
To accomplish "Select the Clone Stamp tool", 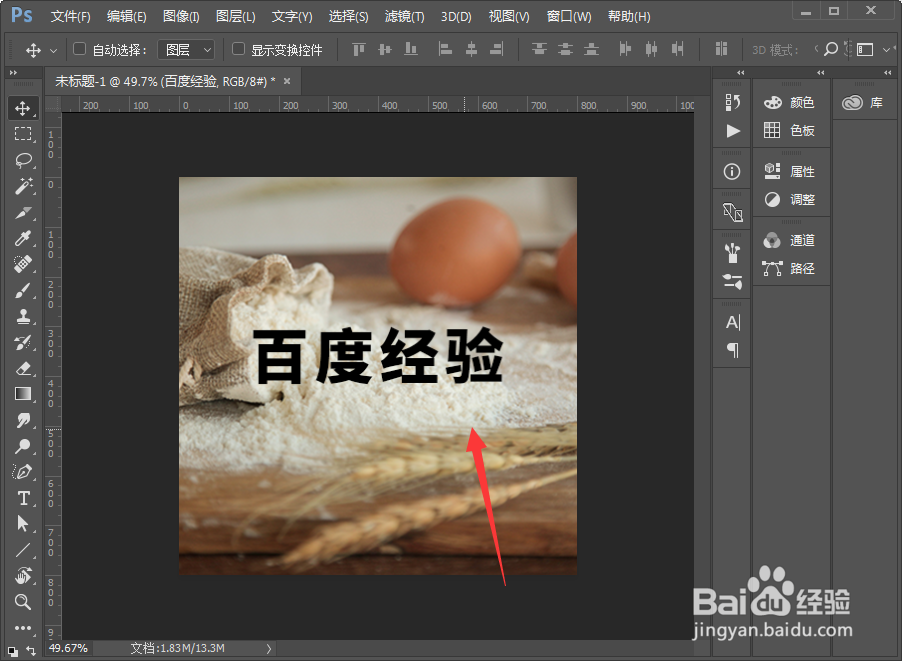I will coord(23,316).
